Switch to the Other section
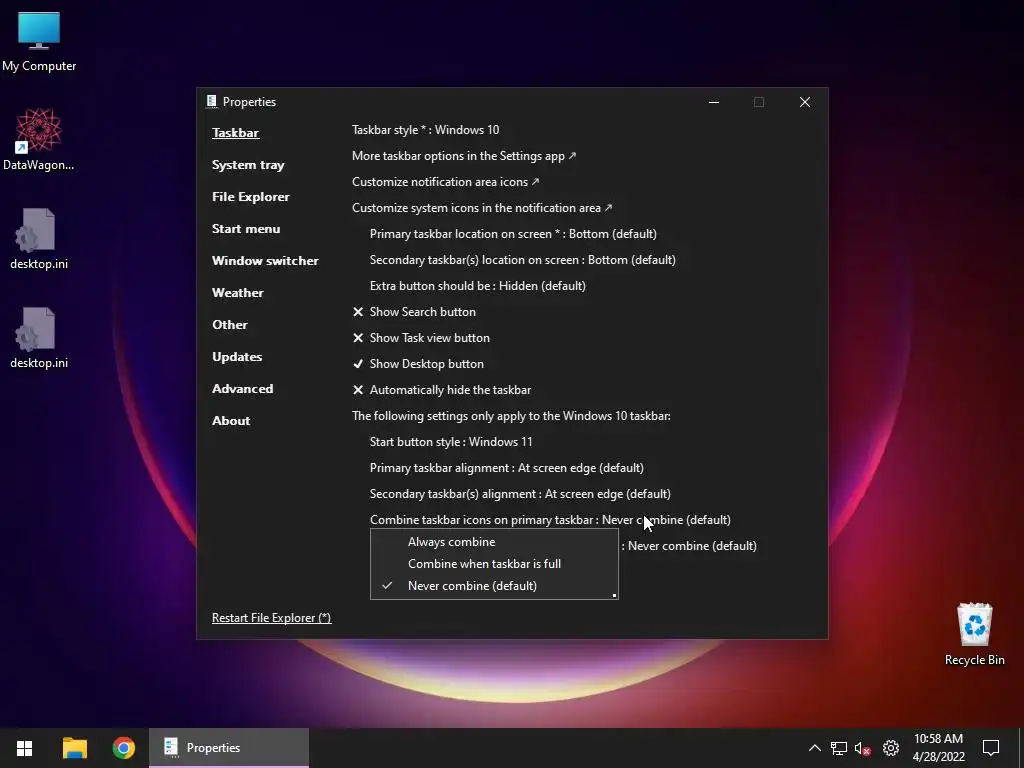1024x768 pixels. [230, 325]
